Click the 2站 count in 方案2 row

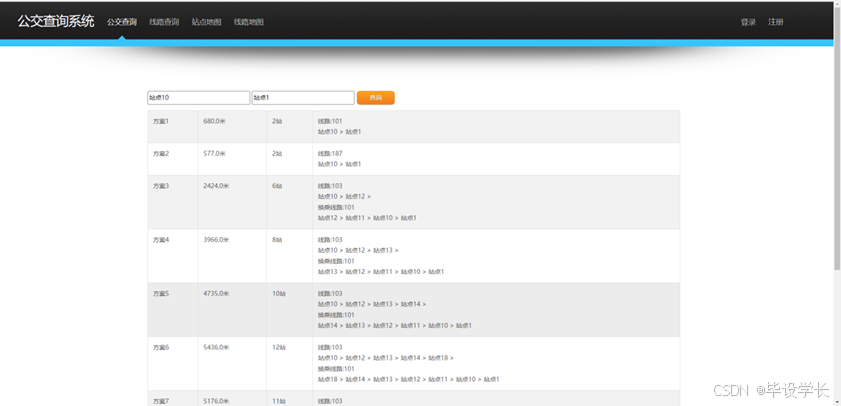tap(277, 153)
